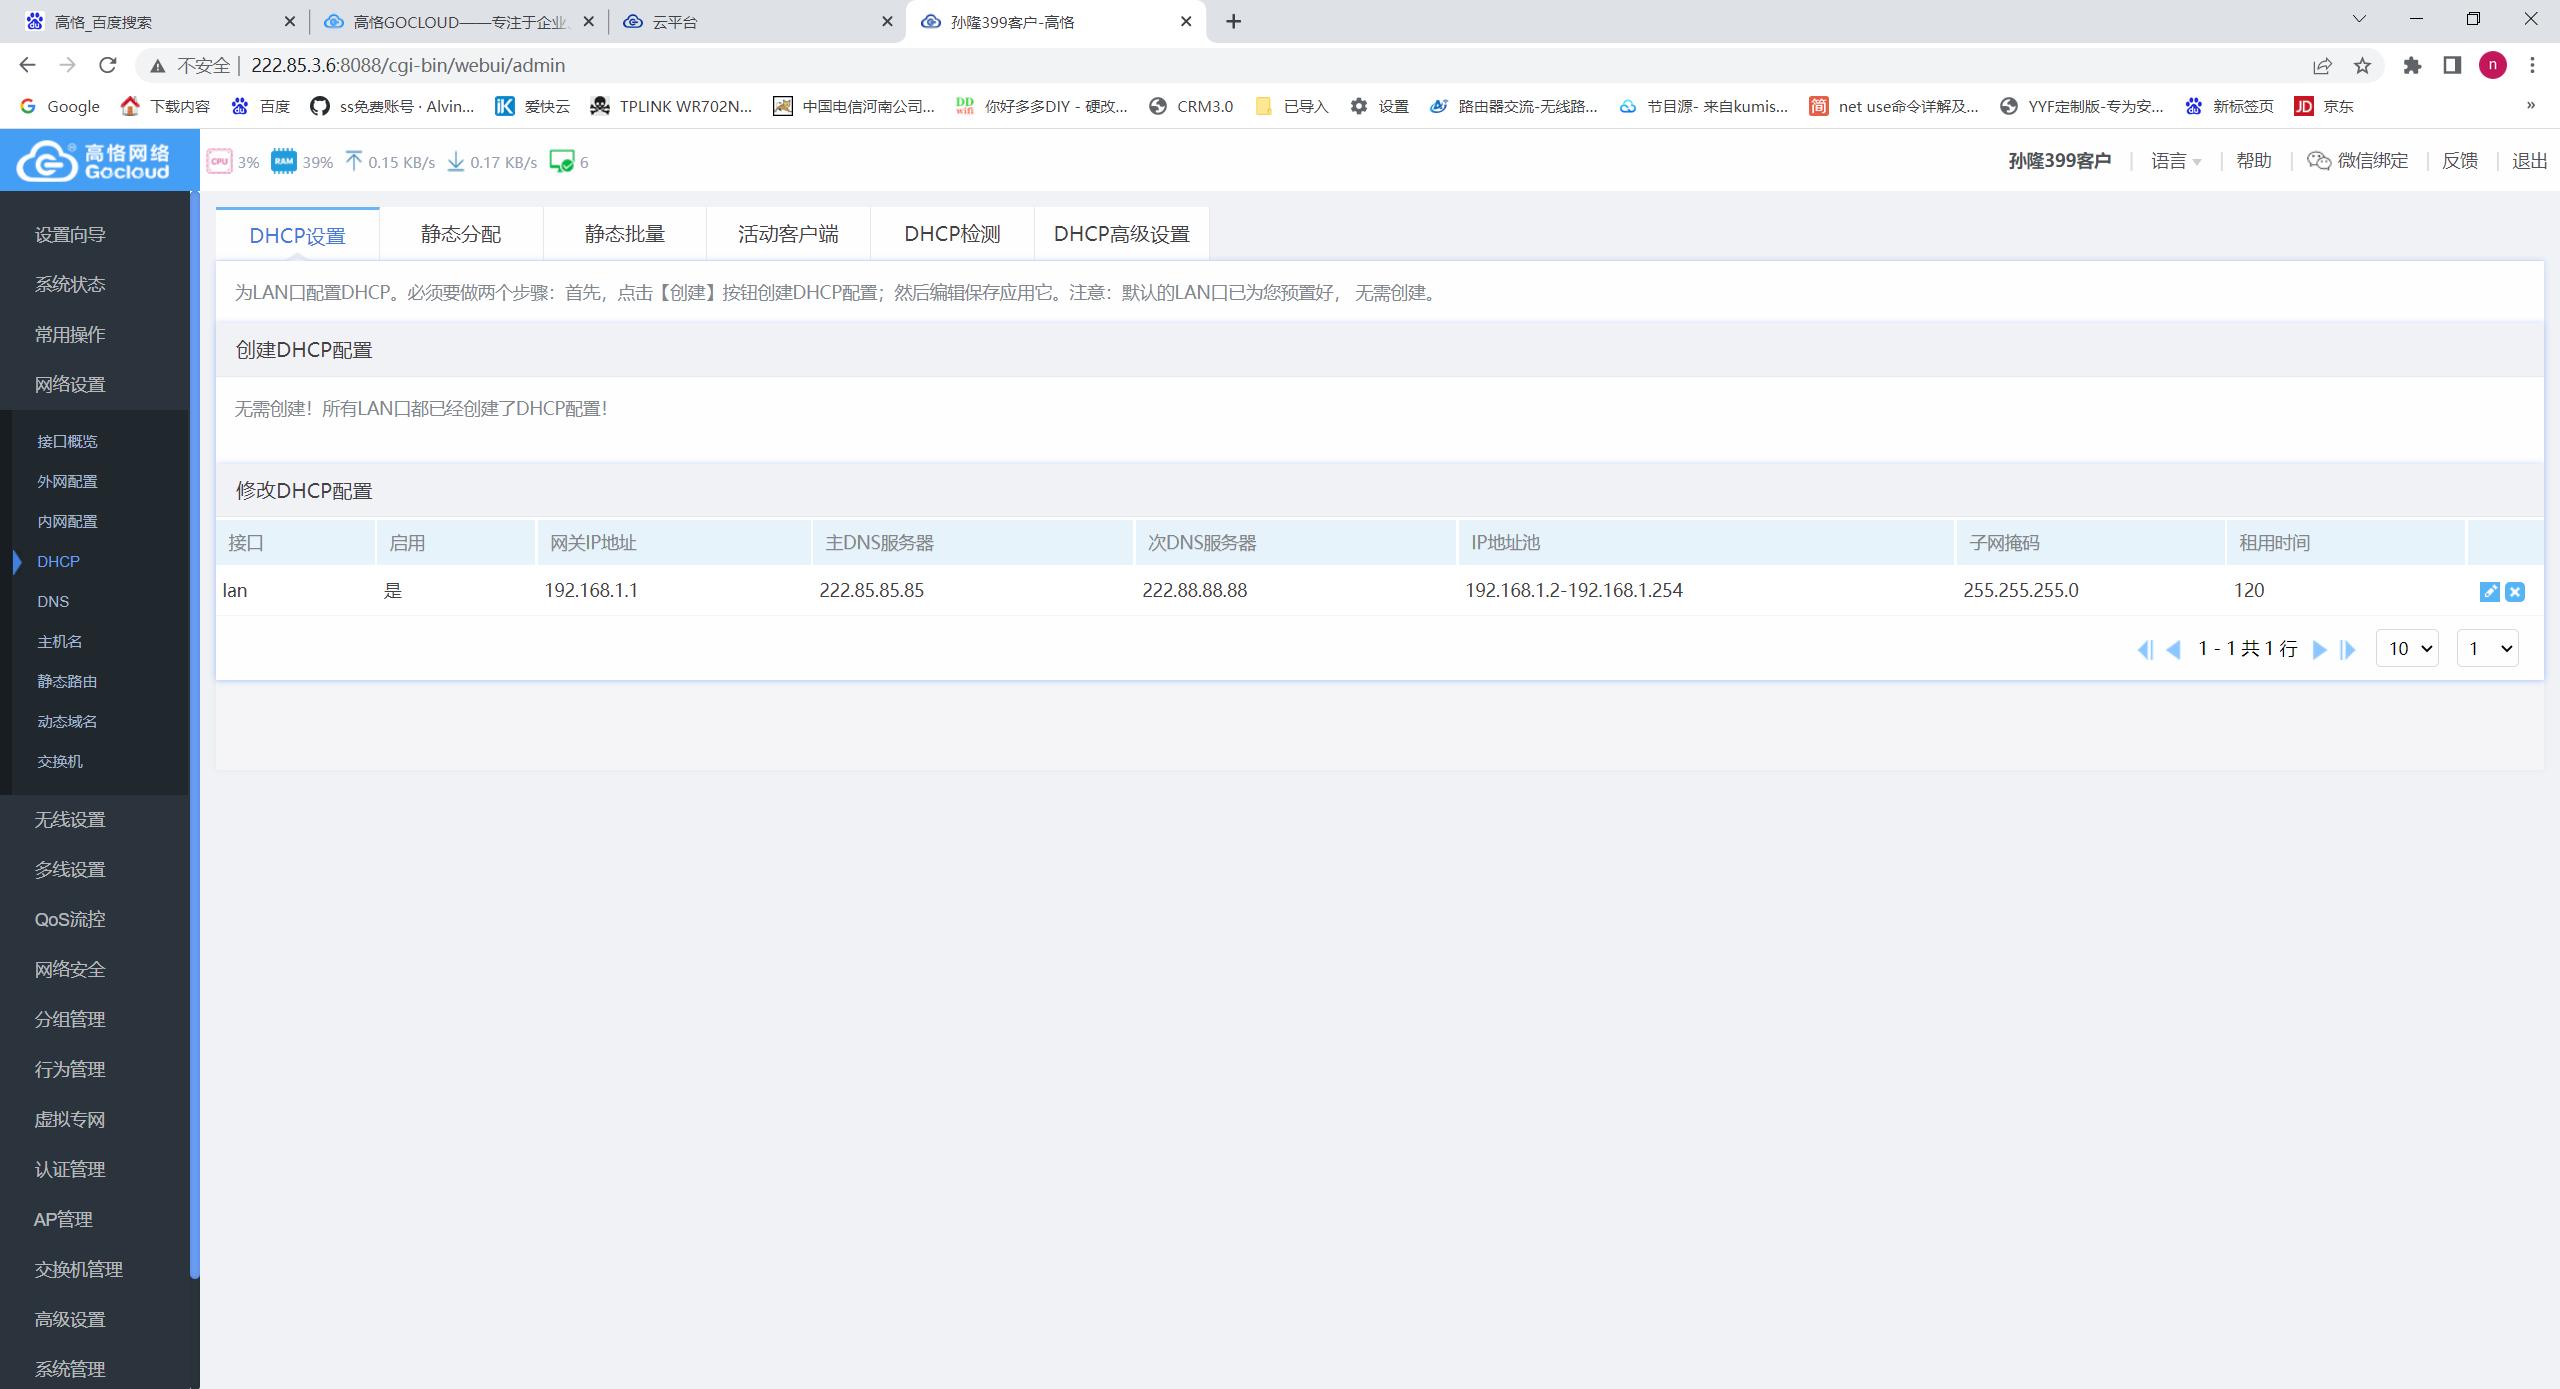Switch to 静态批量 tab

pyautogui.click(x=625, y=234)
